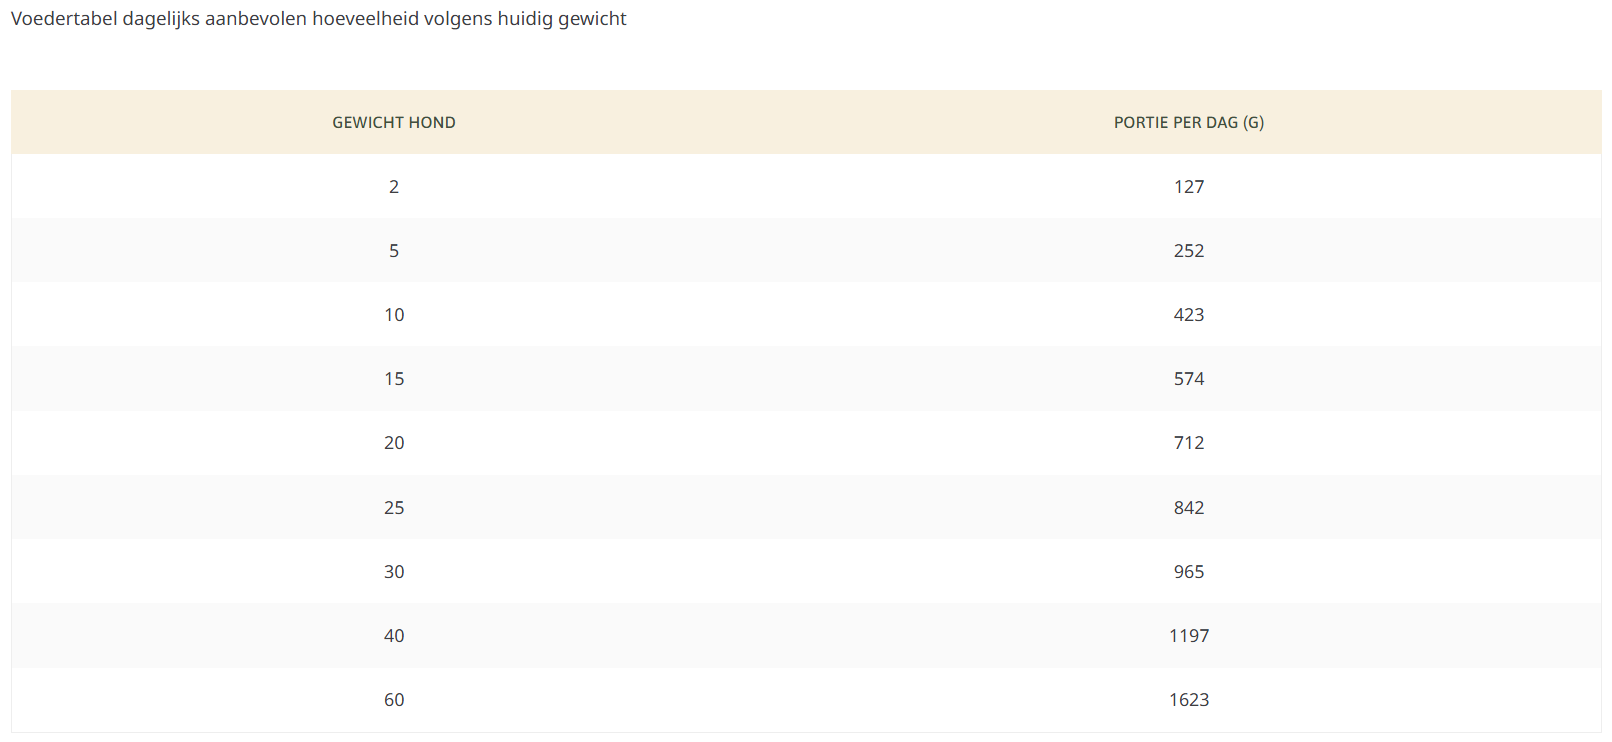Image resolution: width=1612 pixels, height=742 pixels.
Task: Click the 842 portion value
Action: point(1188,508)
